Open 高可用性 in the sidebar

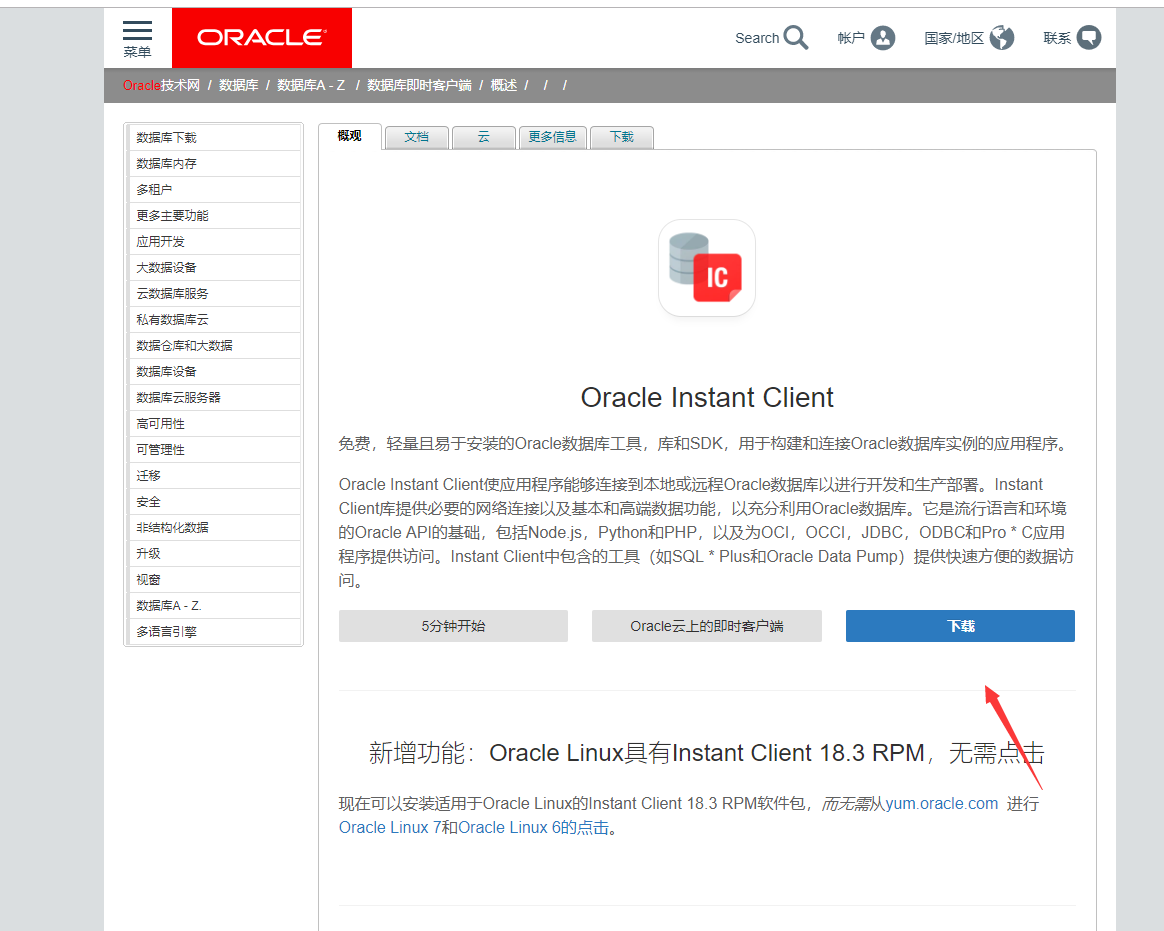click(x=214, y=424)
